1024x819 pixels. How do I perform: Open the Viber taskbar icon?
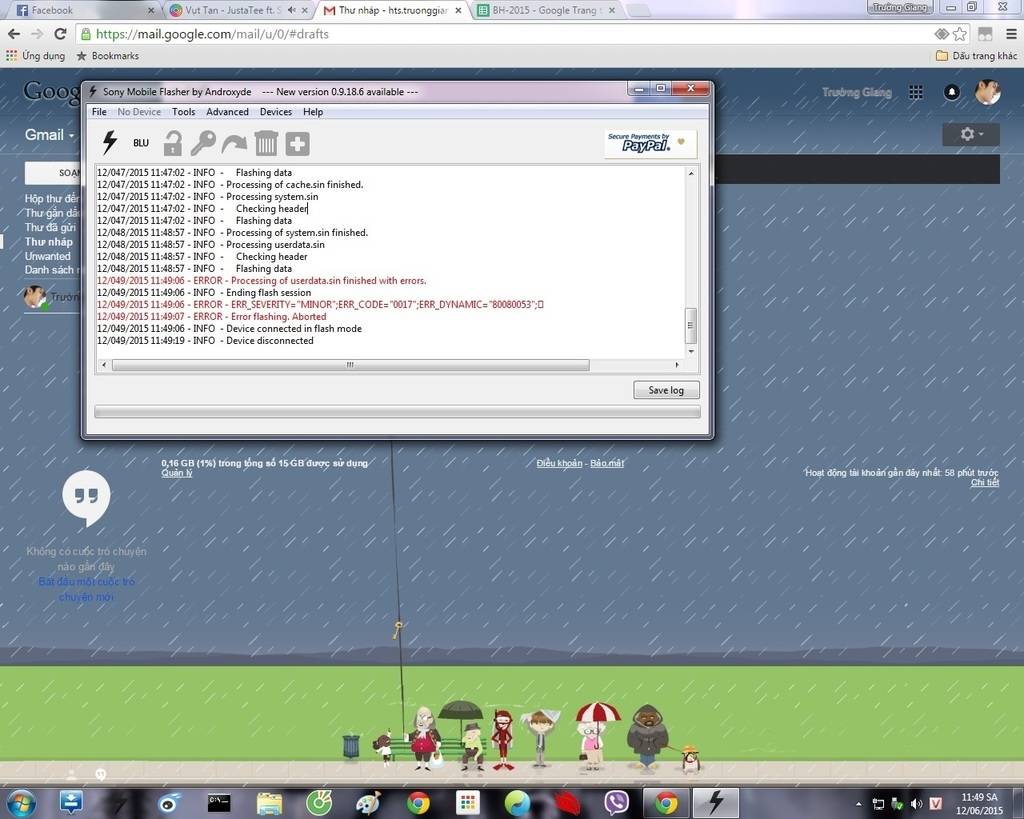615,803
